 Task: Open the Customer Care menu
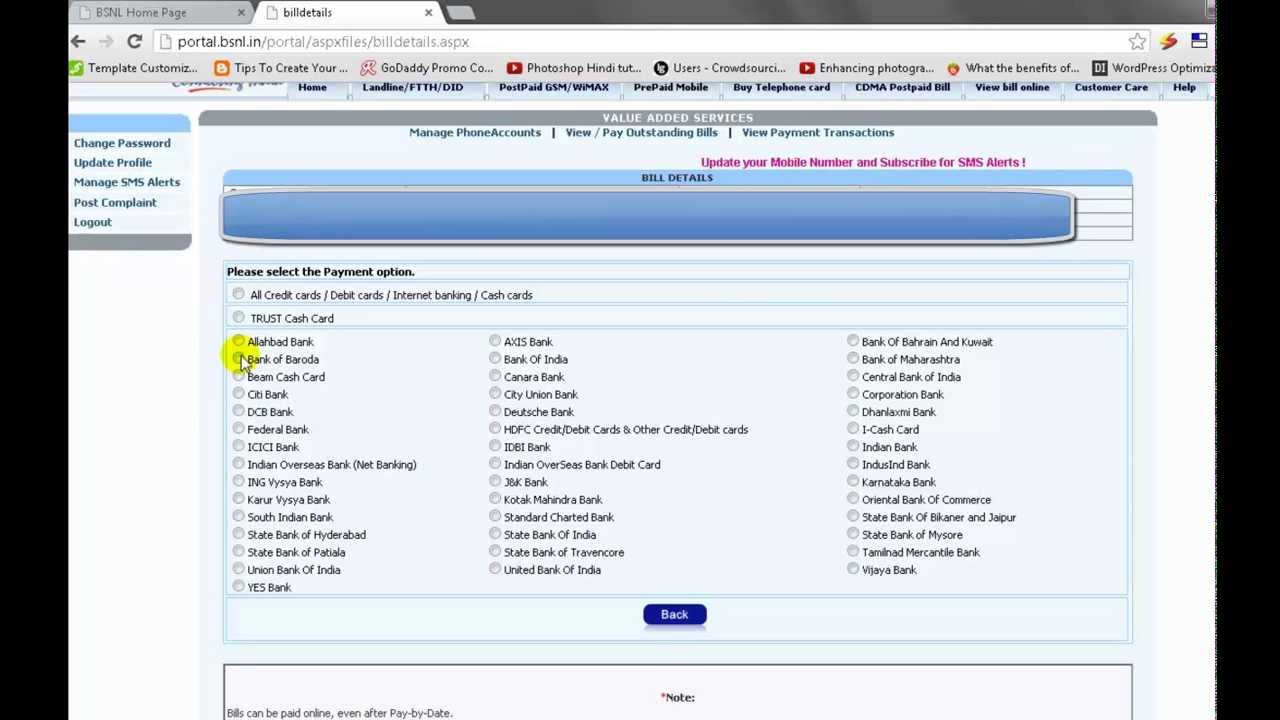(1111, 87)
